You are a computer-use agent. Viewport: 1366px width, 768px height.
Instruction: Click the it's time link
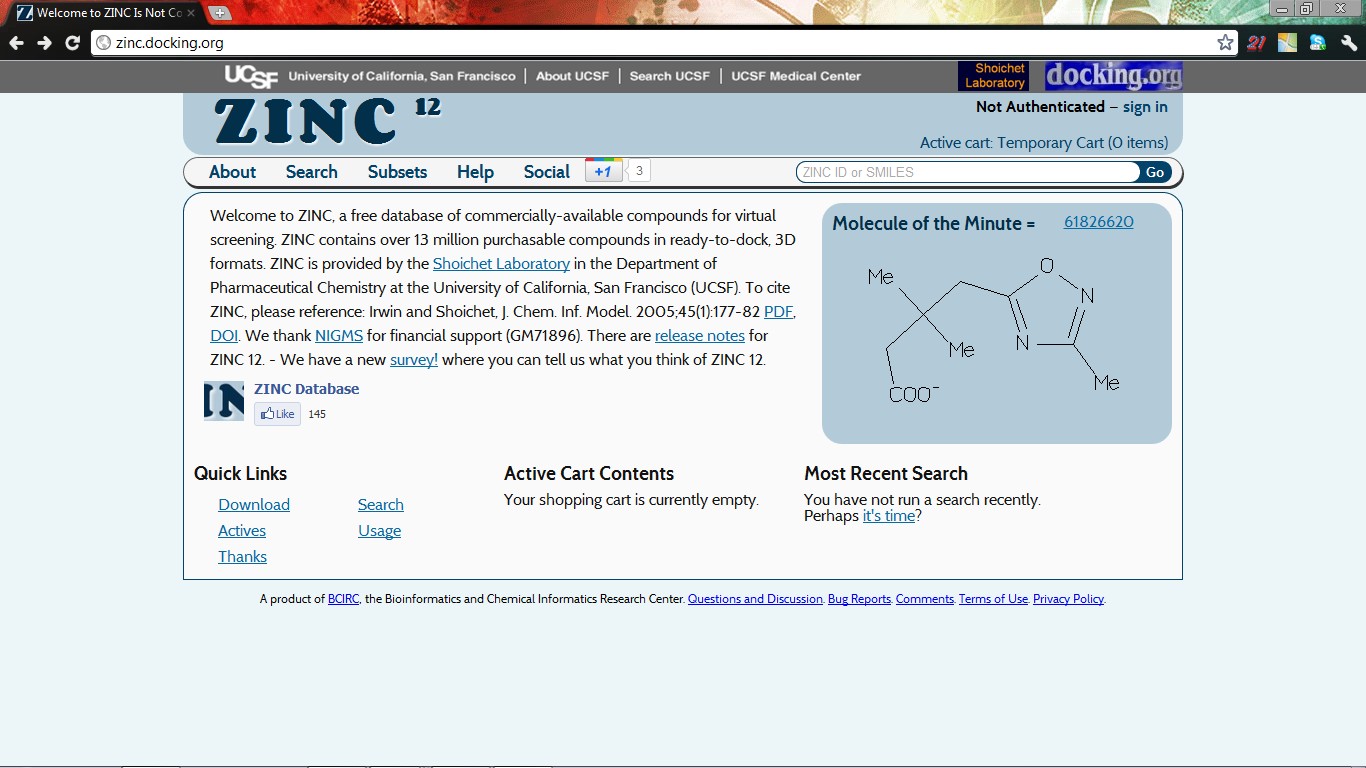pos(889,516)
